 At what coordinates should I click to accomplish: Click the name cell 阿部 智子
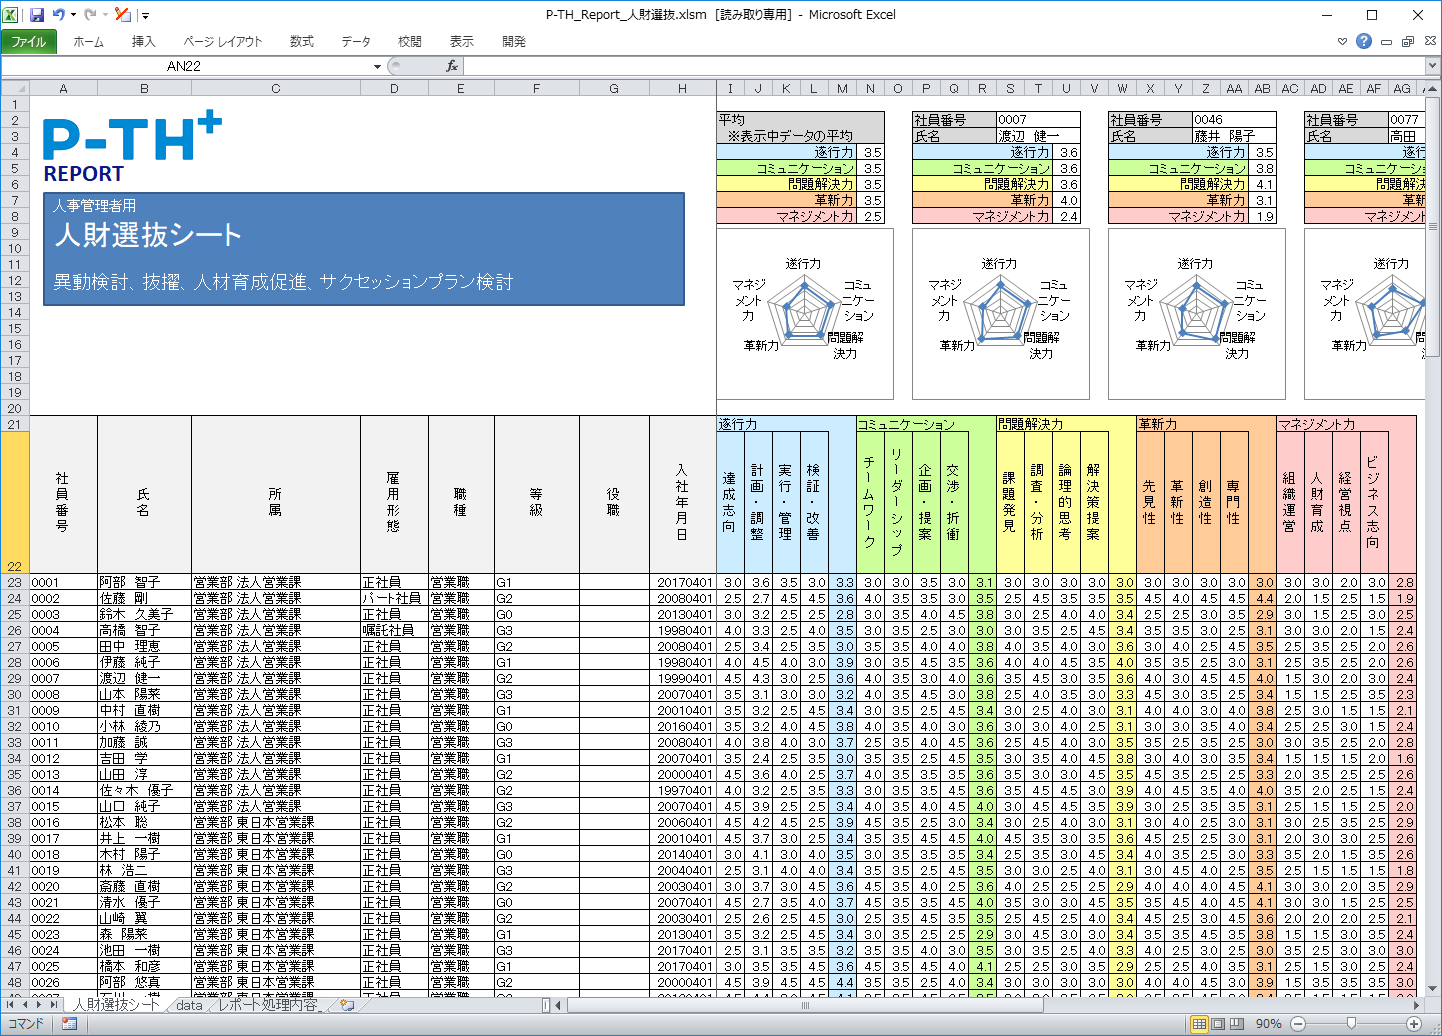[x=144, y=582]
